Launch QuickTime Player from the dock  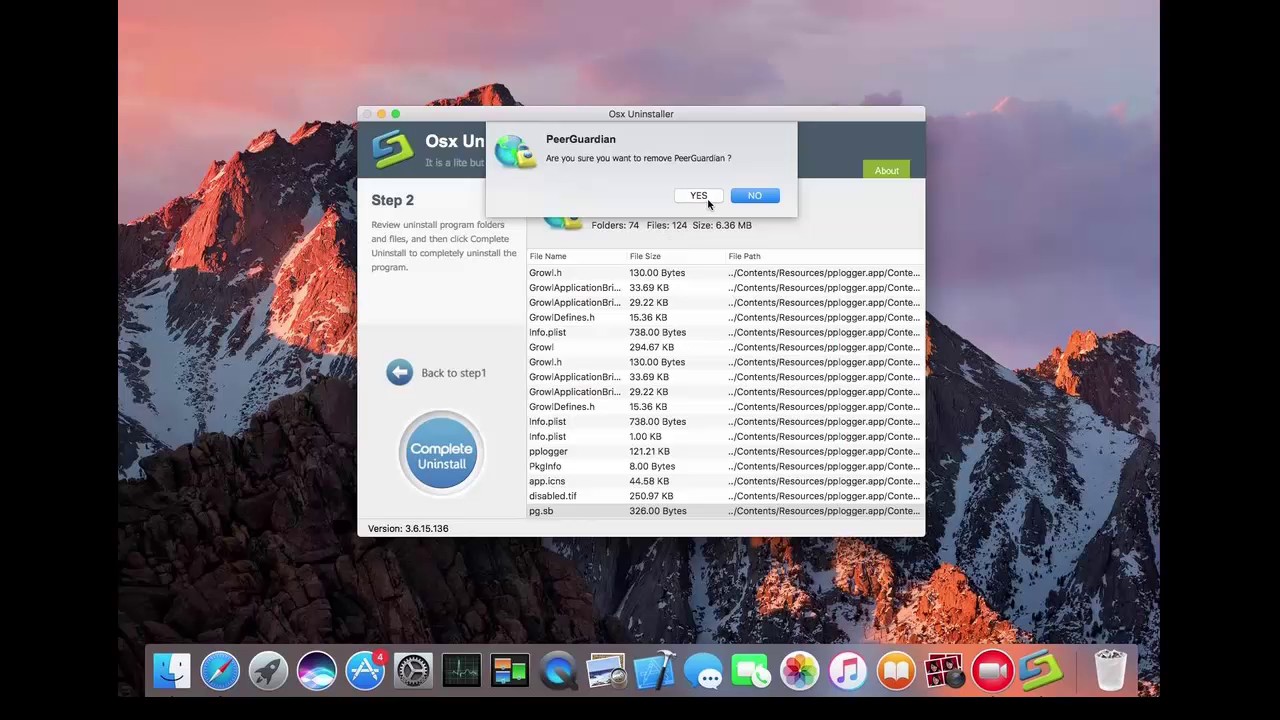pos(558,671)
